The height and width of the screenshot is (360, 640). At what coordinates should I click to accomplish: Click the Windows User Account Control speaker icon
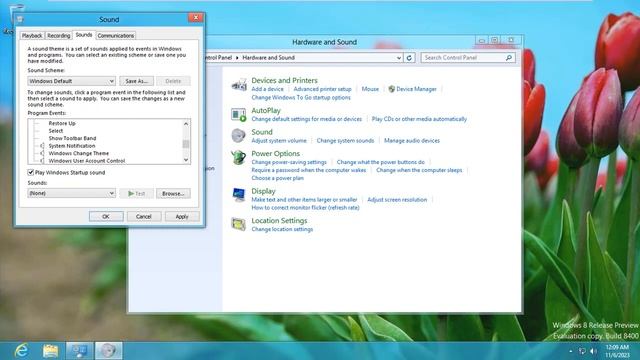pos(42,161)
